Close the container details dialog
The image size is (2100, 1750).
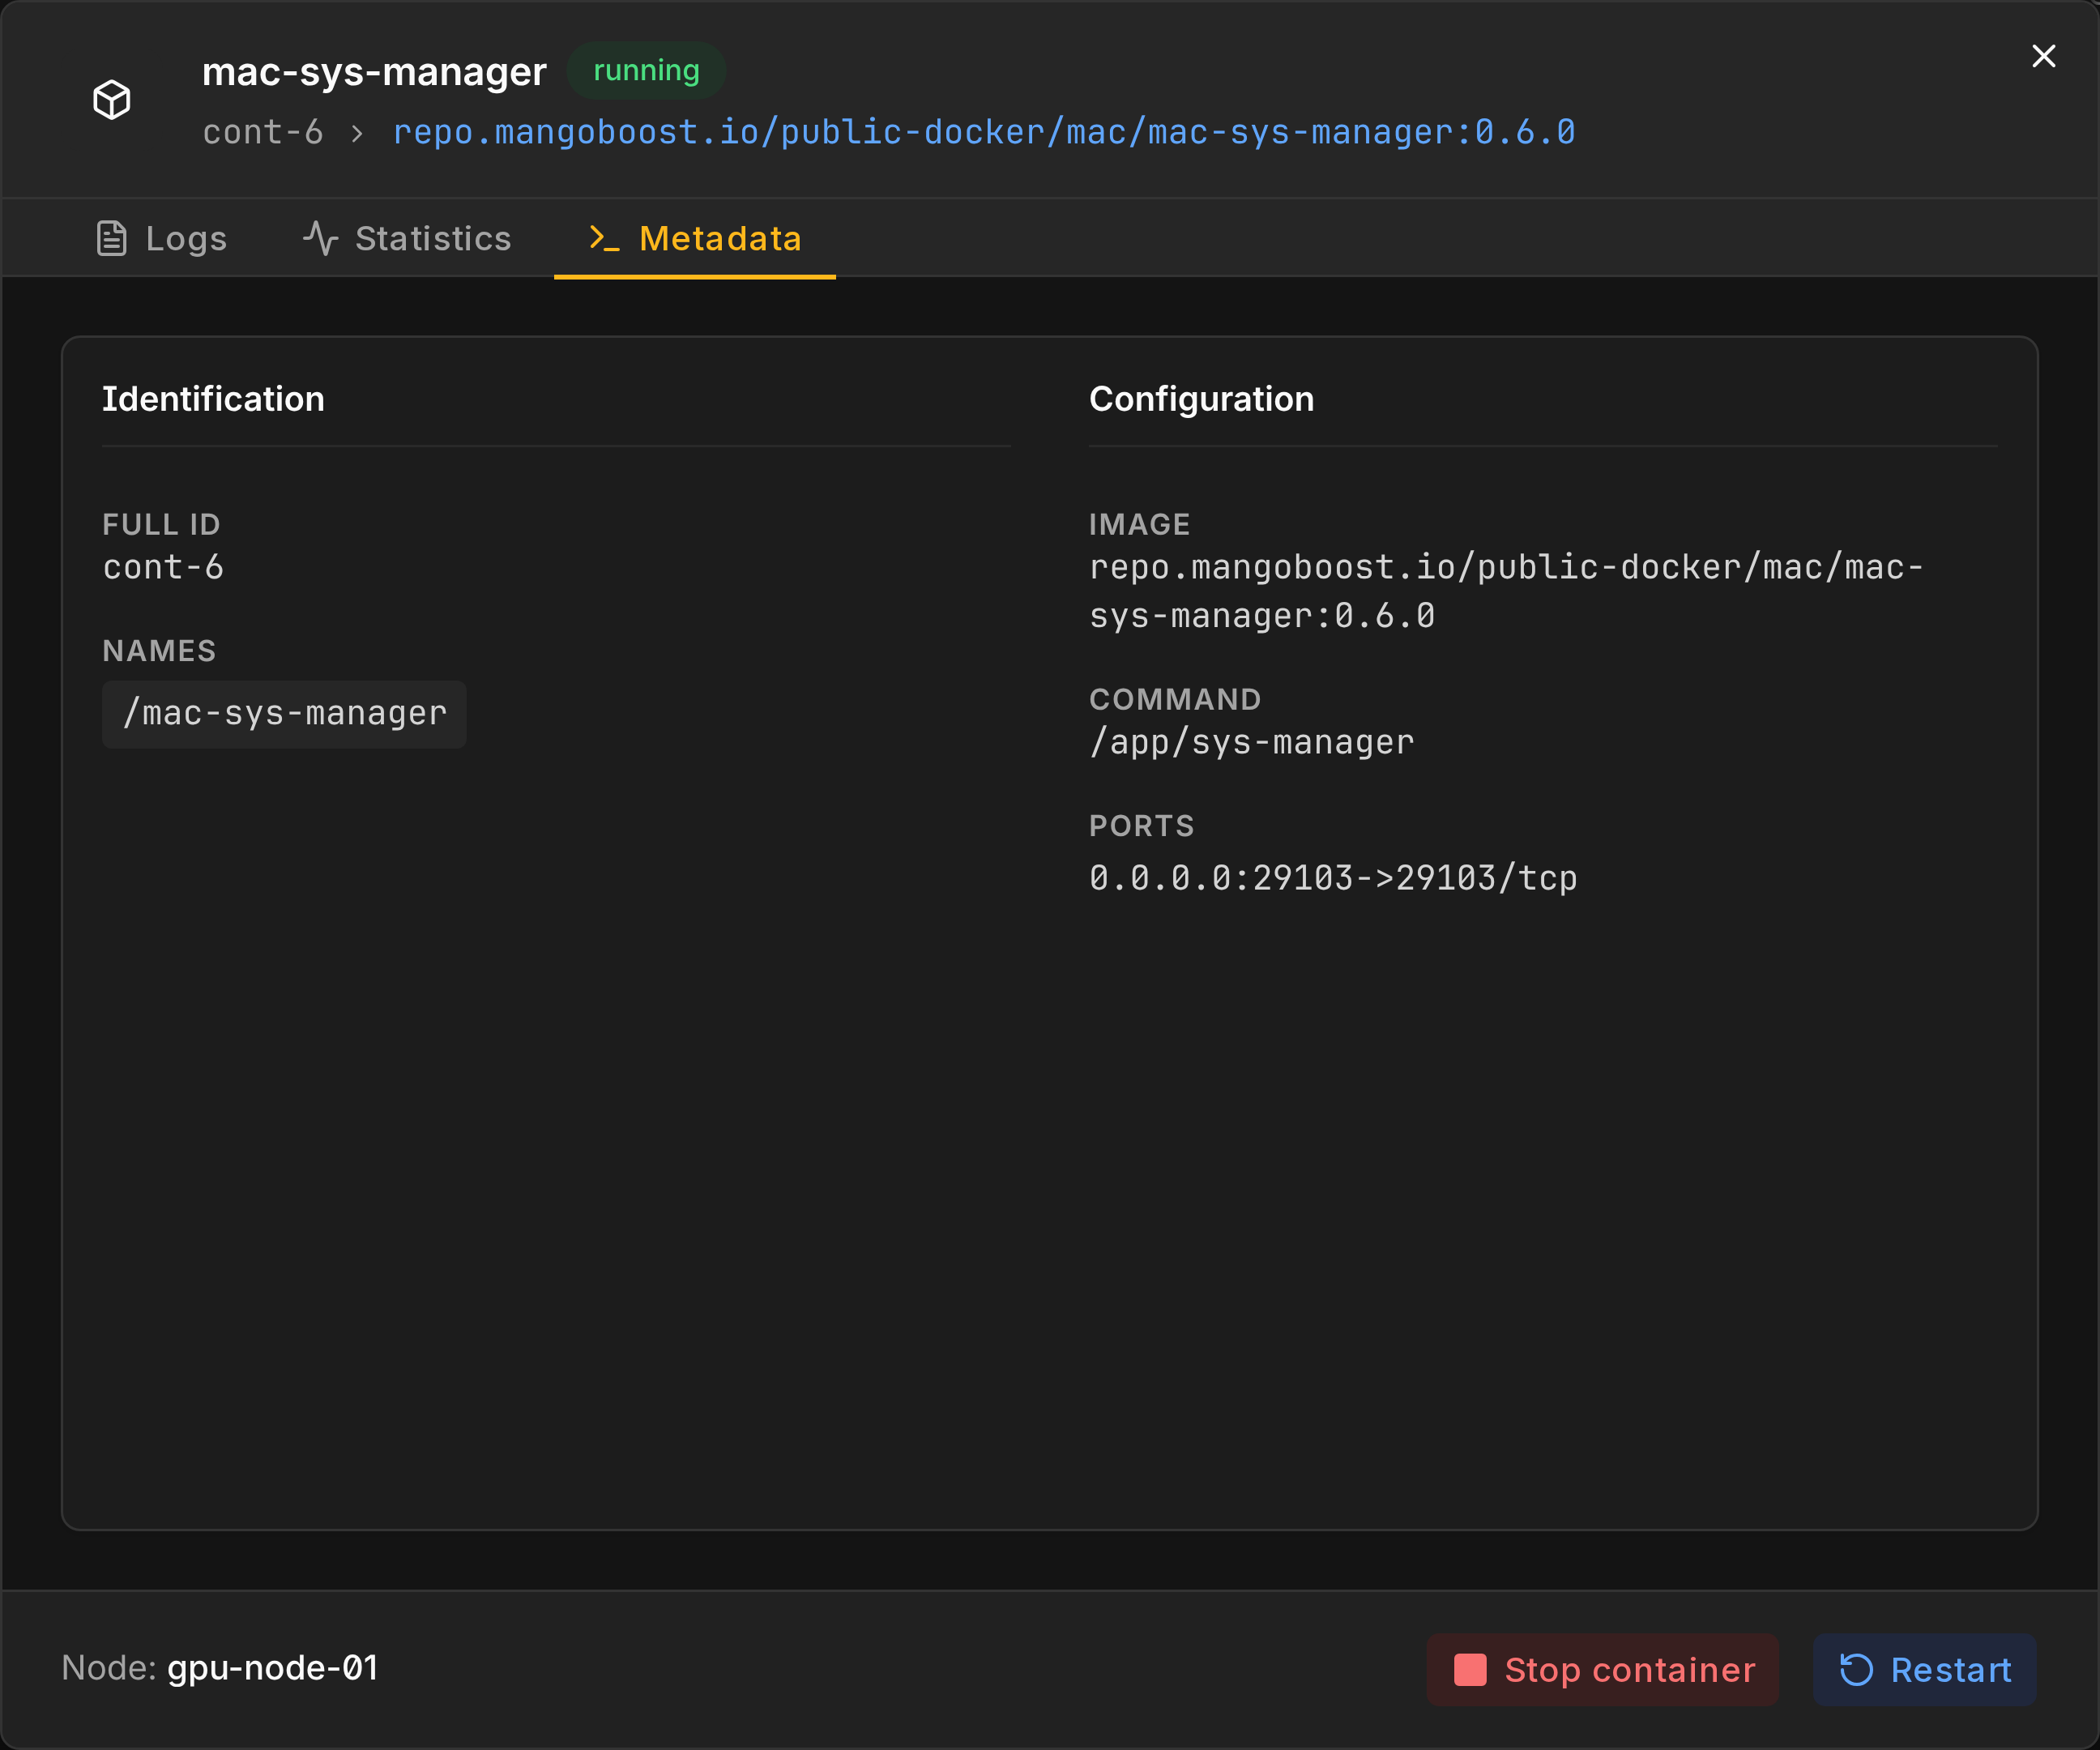(x=2043, y=56)
